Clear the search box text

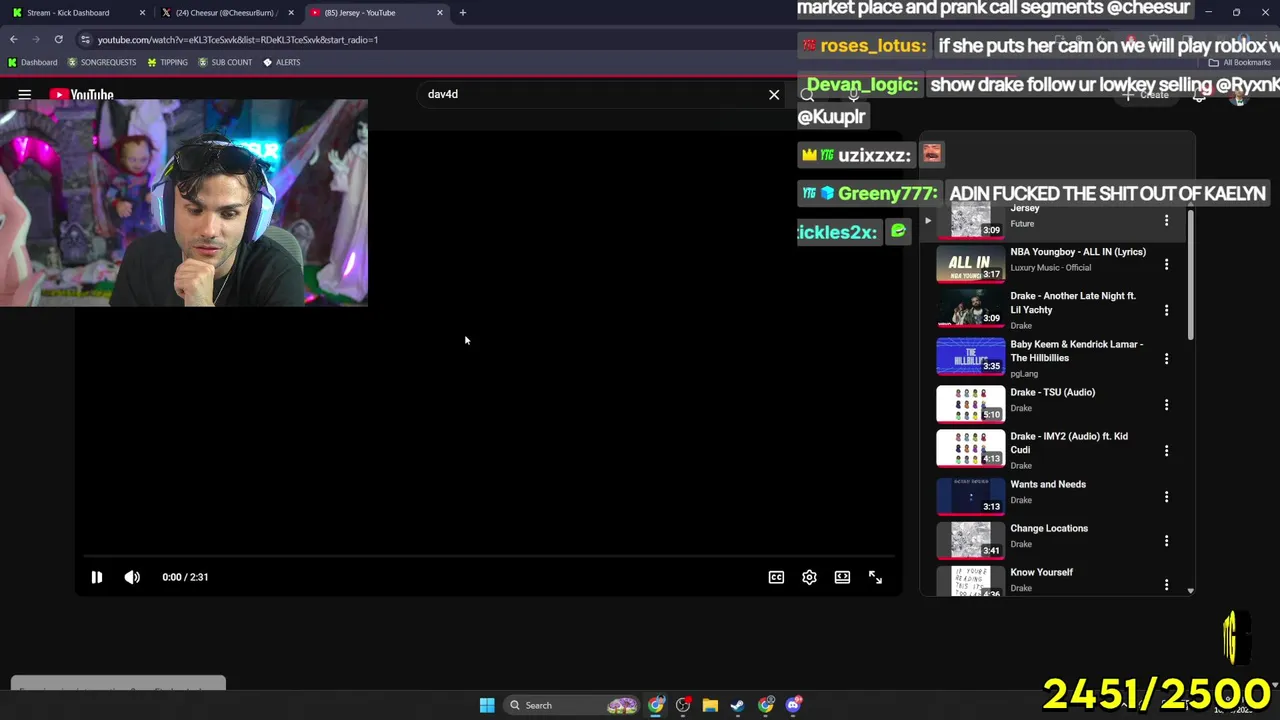774,95
